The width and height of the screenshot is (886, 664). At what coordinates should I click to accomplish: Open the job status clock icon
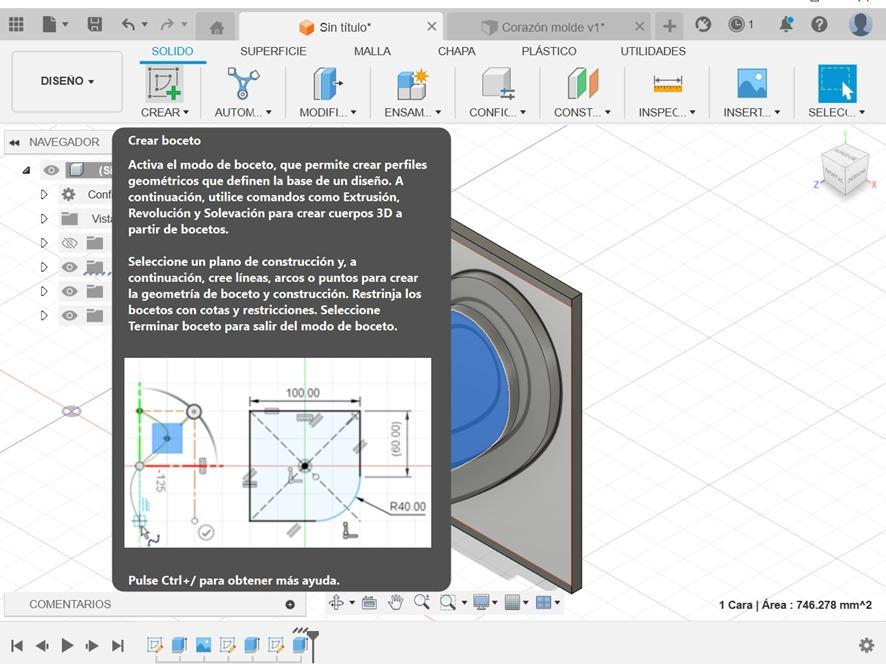click(x=736, y=24)
